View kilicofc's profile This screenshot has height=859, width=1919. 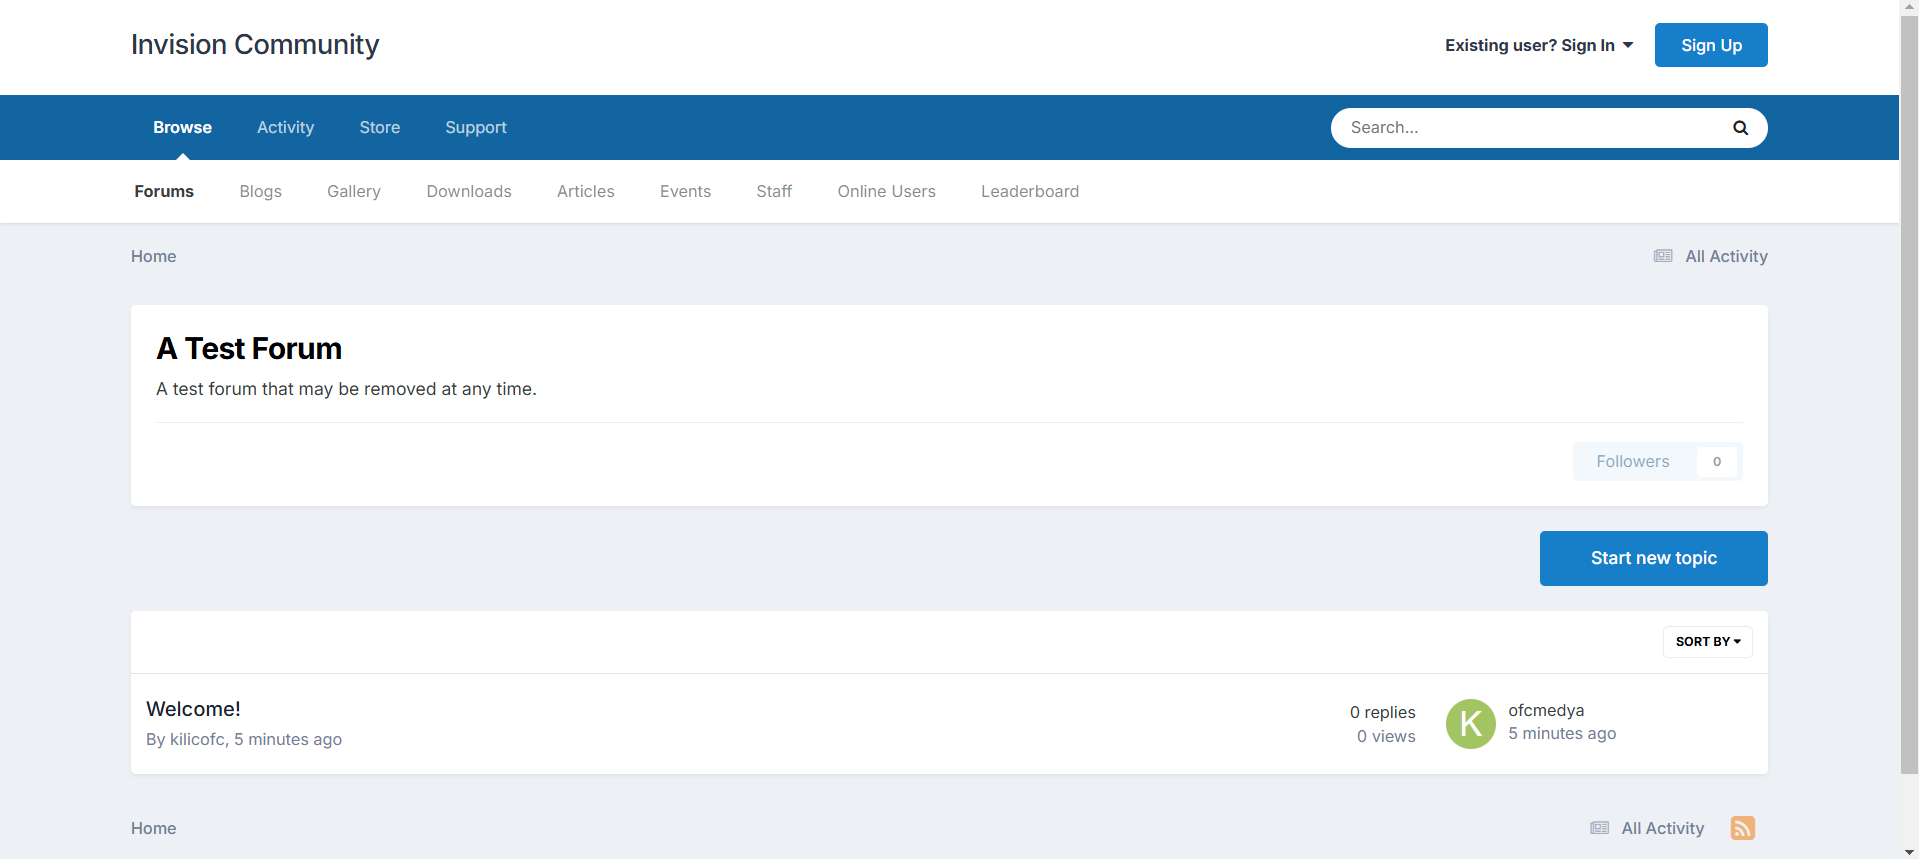tap(197, 739)
